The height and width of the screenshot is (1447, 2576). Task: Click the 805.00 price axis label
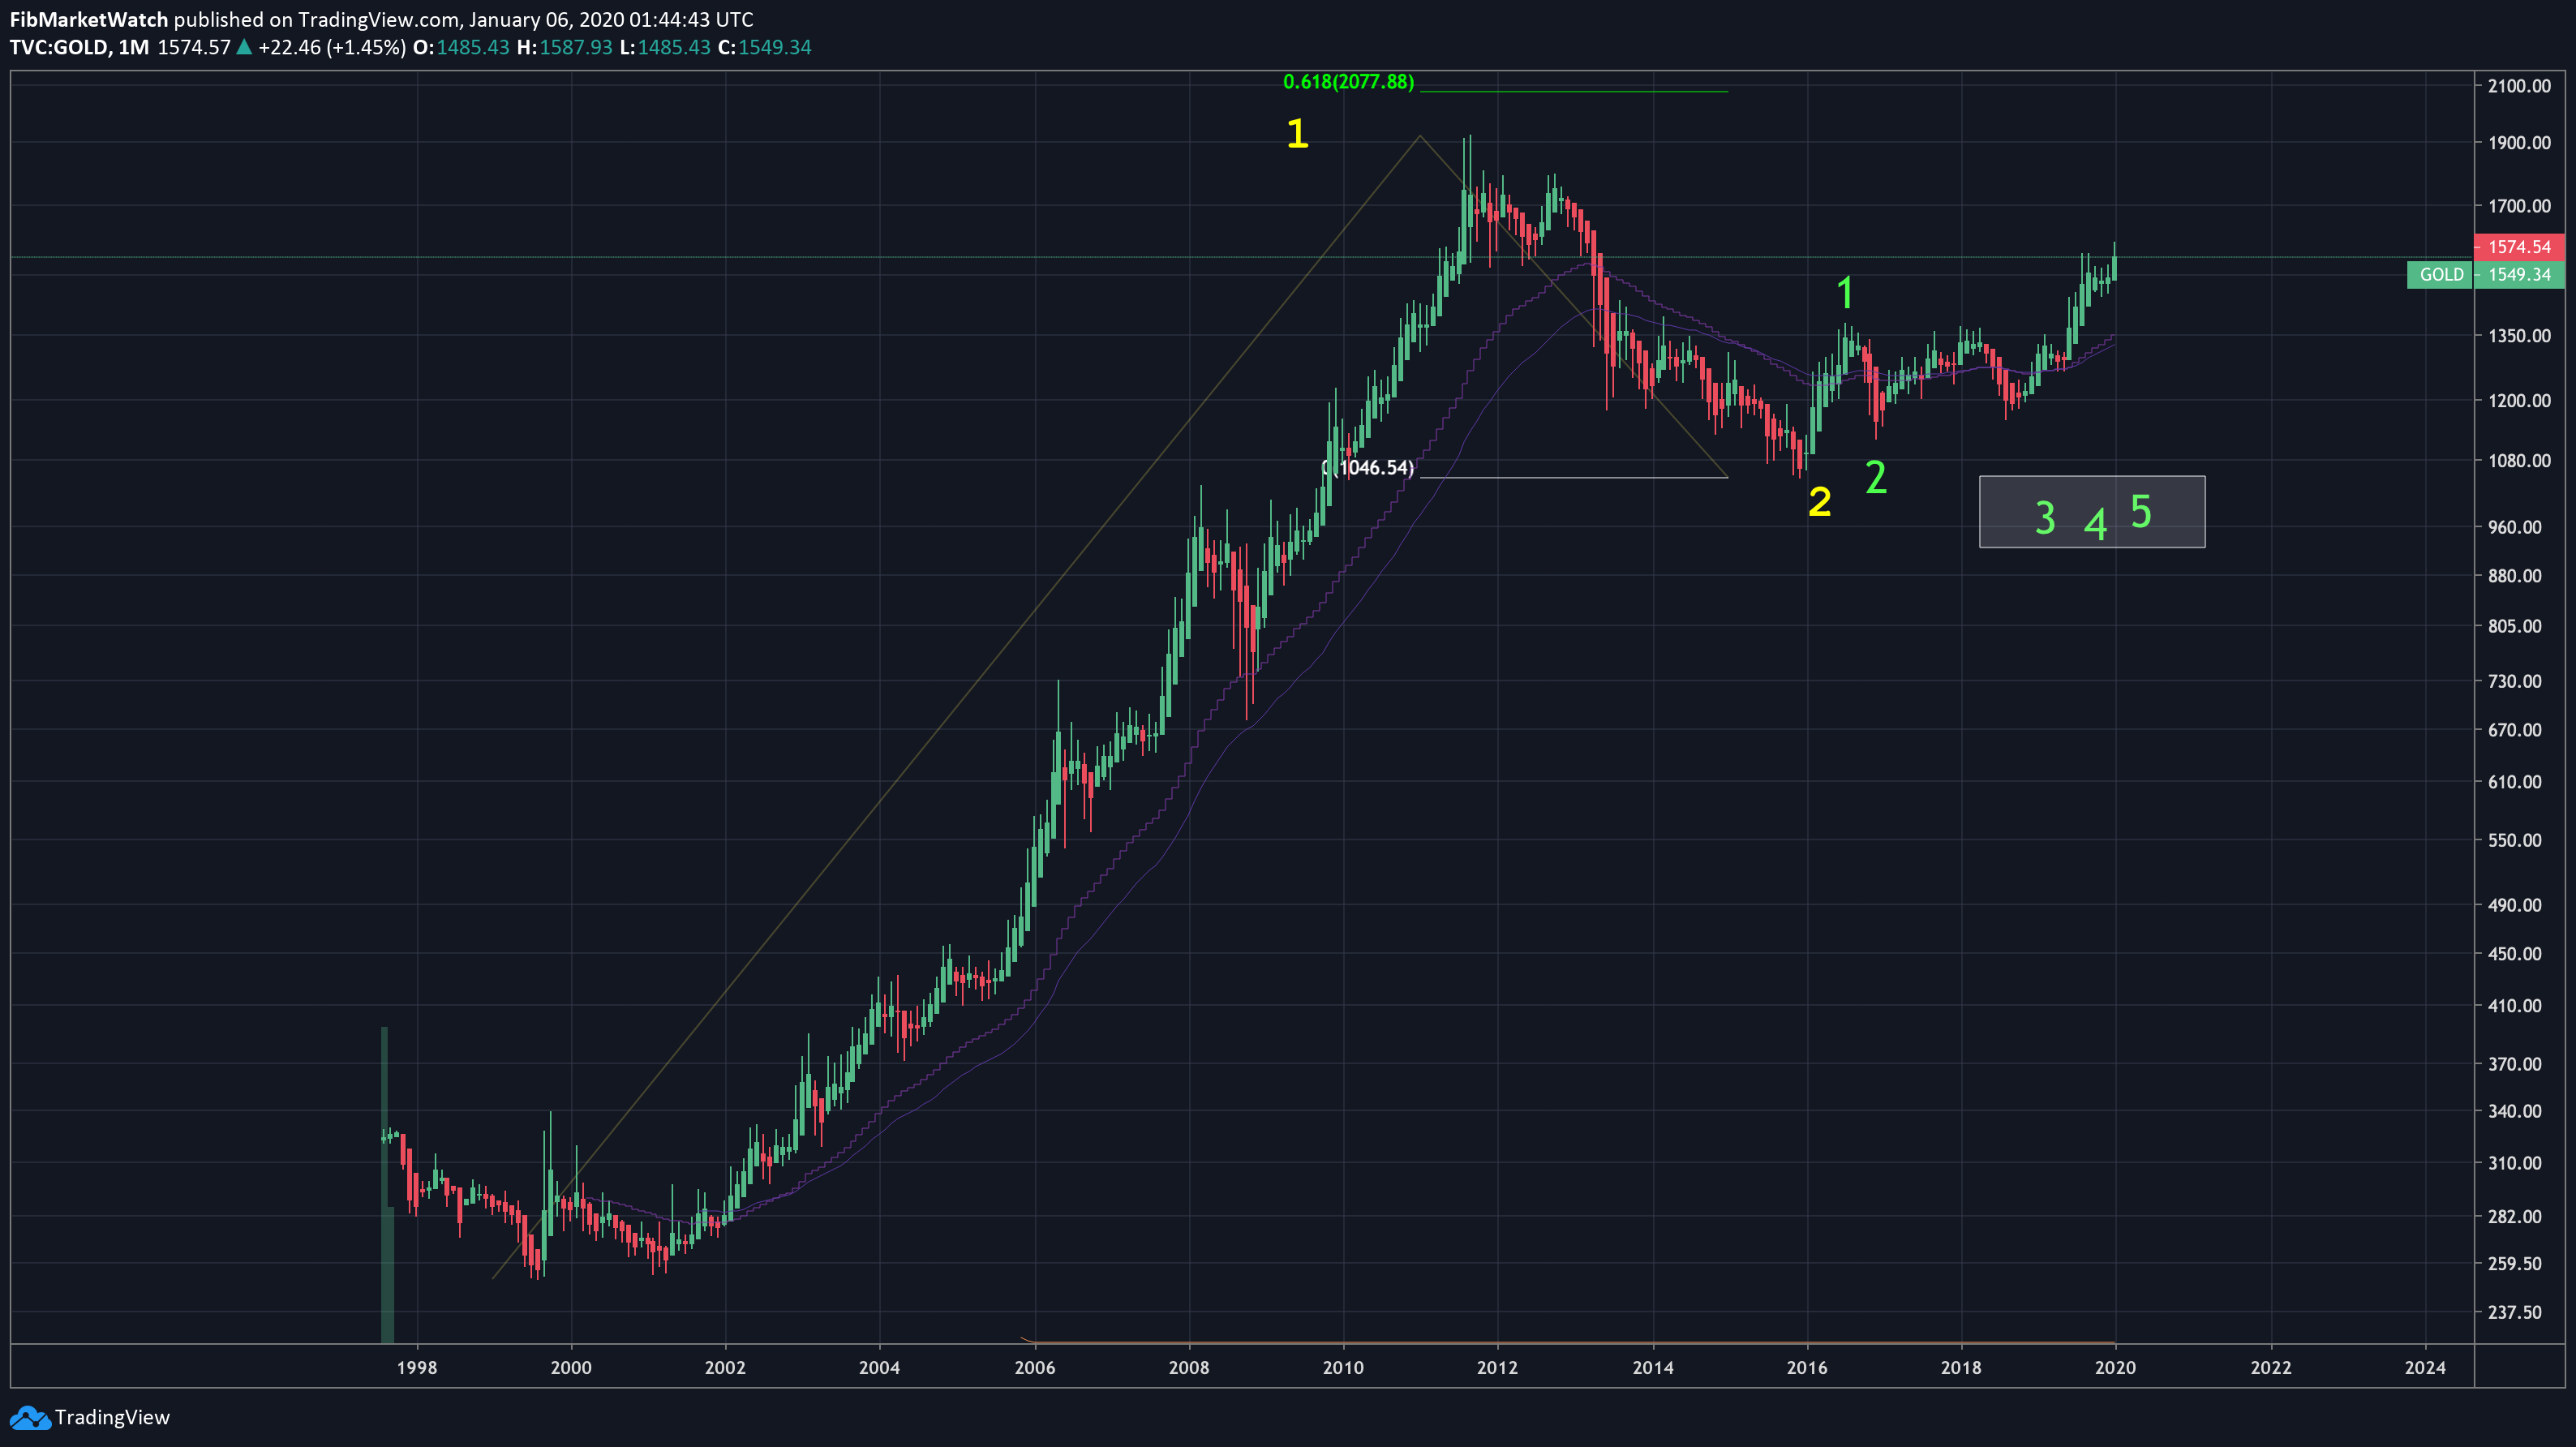(2514, 626)
